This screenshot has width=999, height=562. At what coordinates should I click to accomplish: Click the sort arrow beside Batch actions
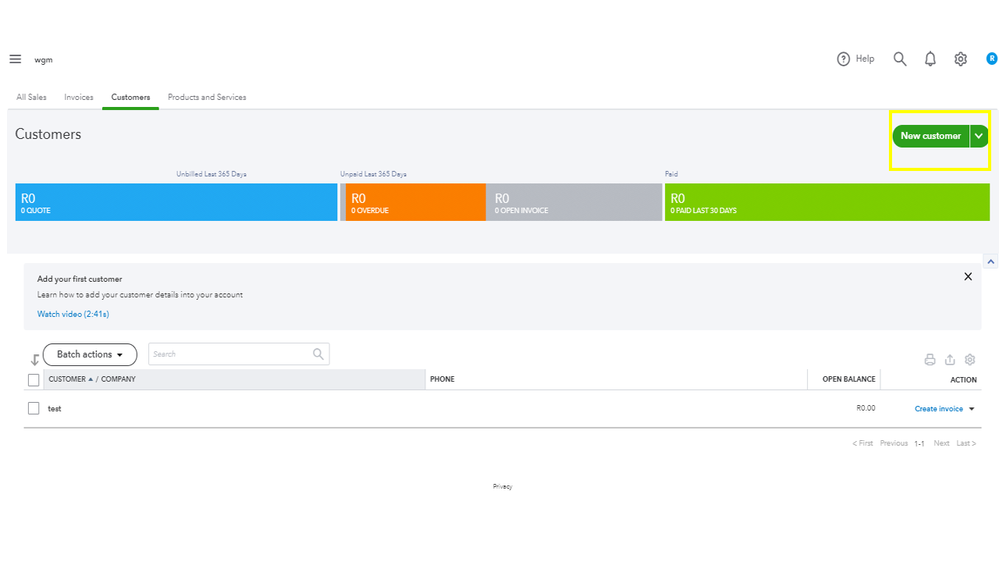coord(35,360)
